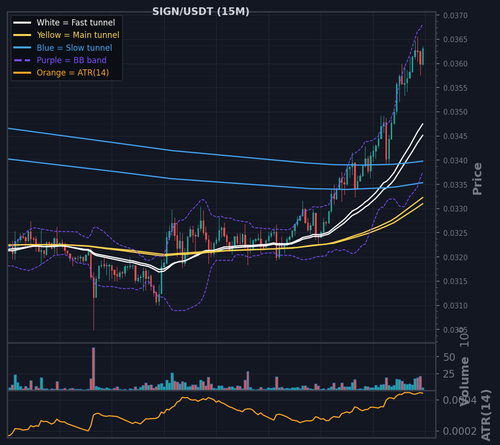This screenshot has width=500, height=445.
Task: Click the 0.0365 price axis label
Action: pos(455,39)
